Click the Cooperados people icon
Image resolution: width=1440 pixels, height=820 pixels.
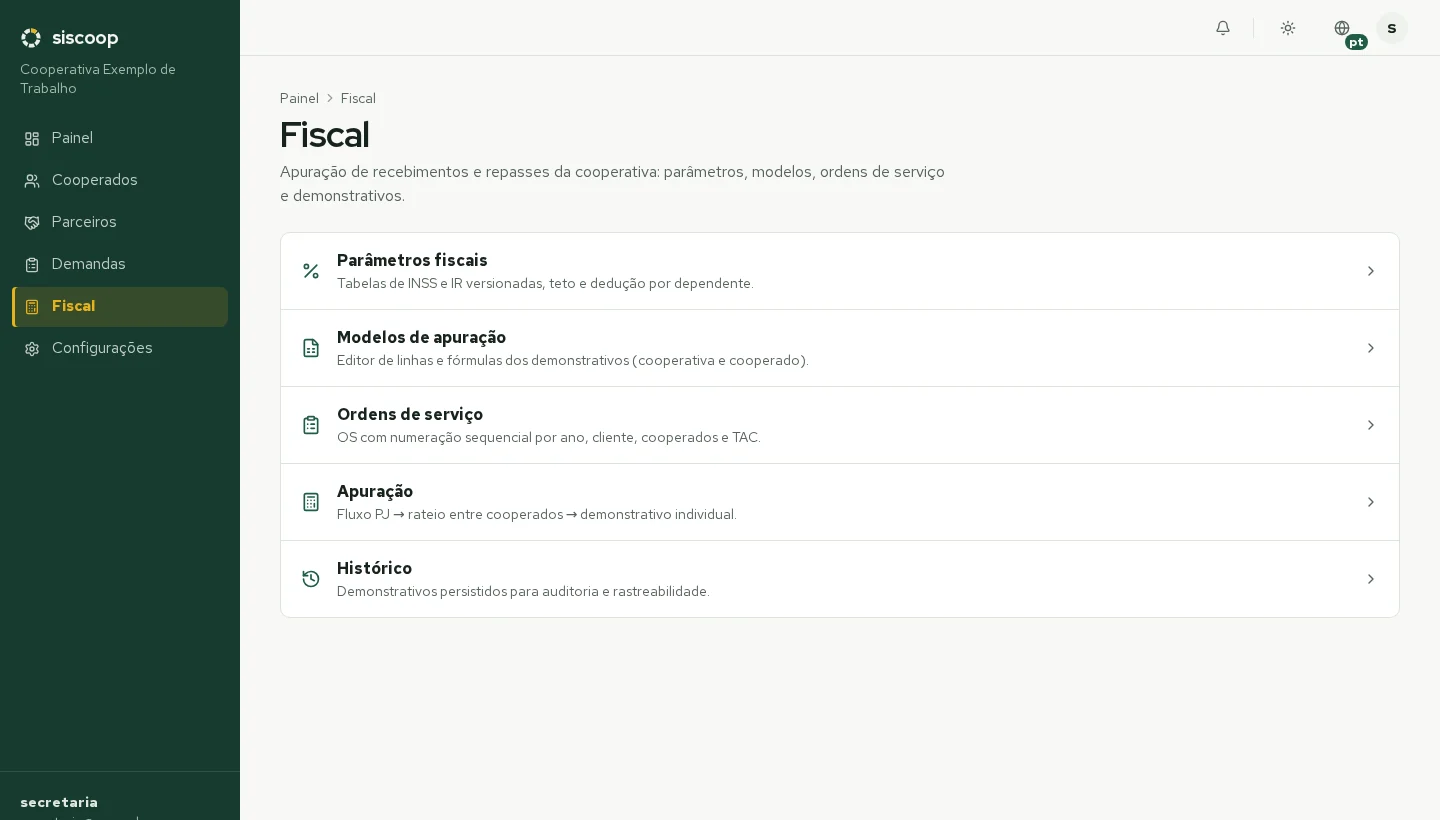(32, 181)
